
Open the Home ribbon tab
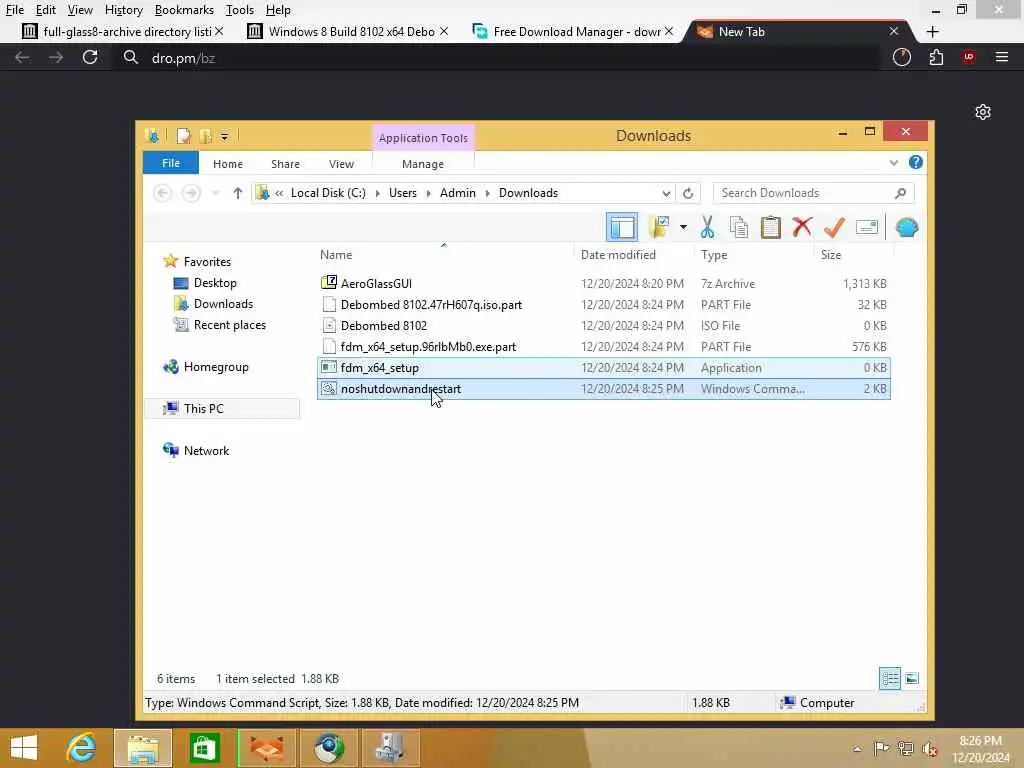click(x=228, y=164)
